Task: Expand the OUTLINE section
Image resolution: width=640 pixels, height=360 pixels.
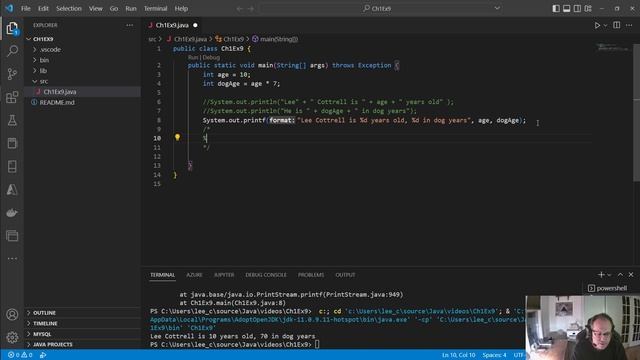Action: click(x=44, y=313)
